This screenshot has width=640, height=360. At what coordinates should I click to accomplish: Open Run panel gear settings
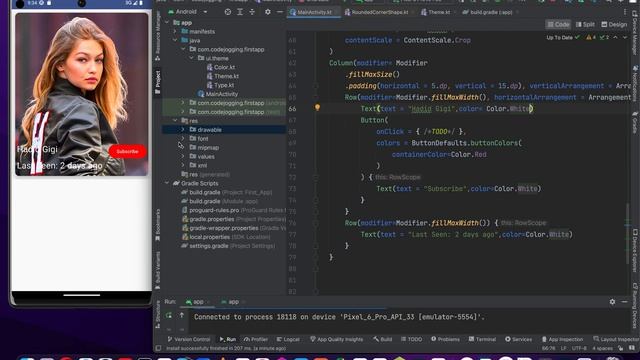(x=612, y=302)
